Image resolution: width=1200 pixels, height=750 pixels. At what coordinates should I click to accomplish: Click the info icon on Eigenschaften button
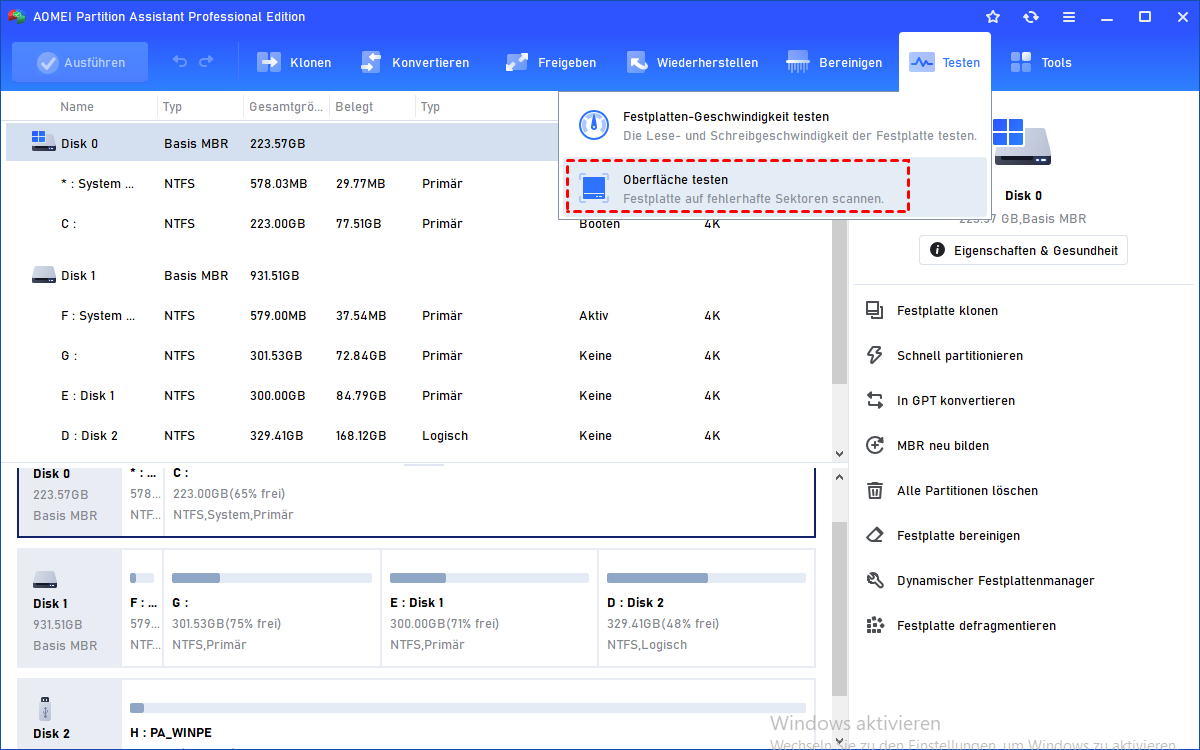pyautogui.click(x=937, y=250)
